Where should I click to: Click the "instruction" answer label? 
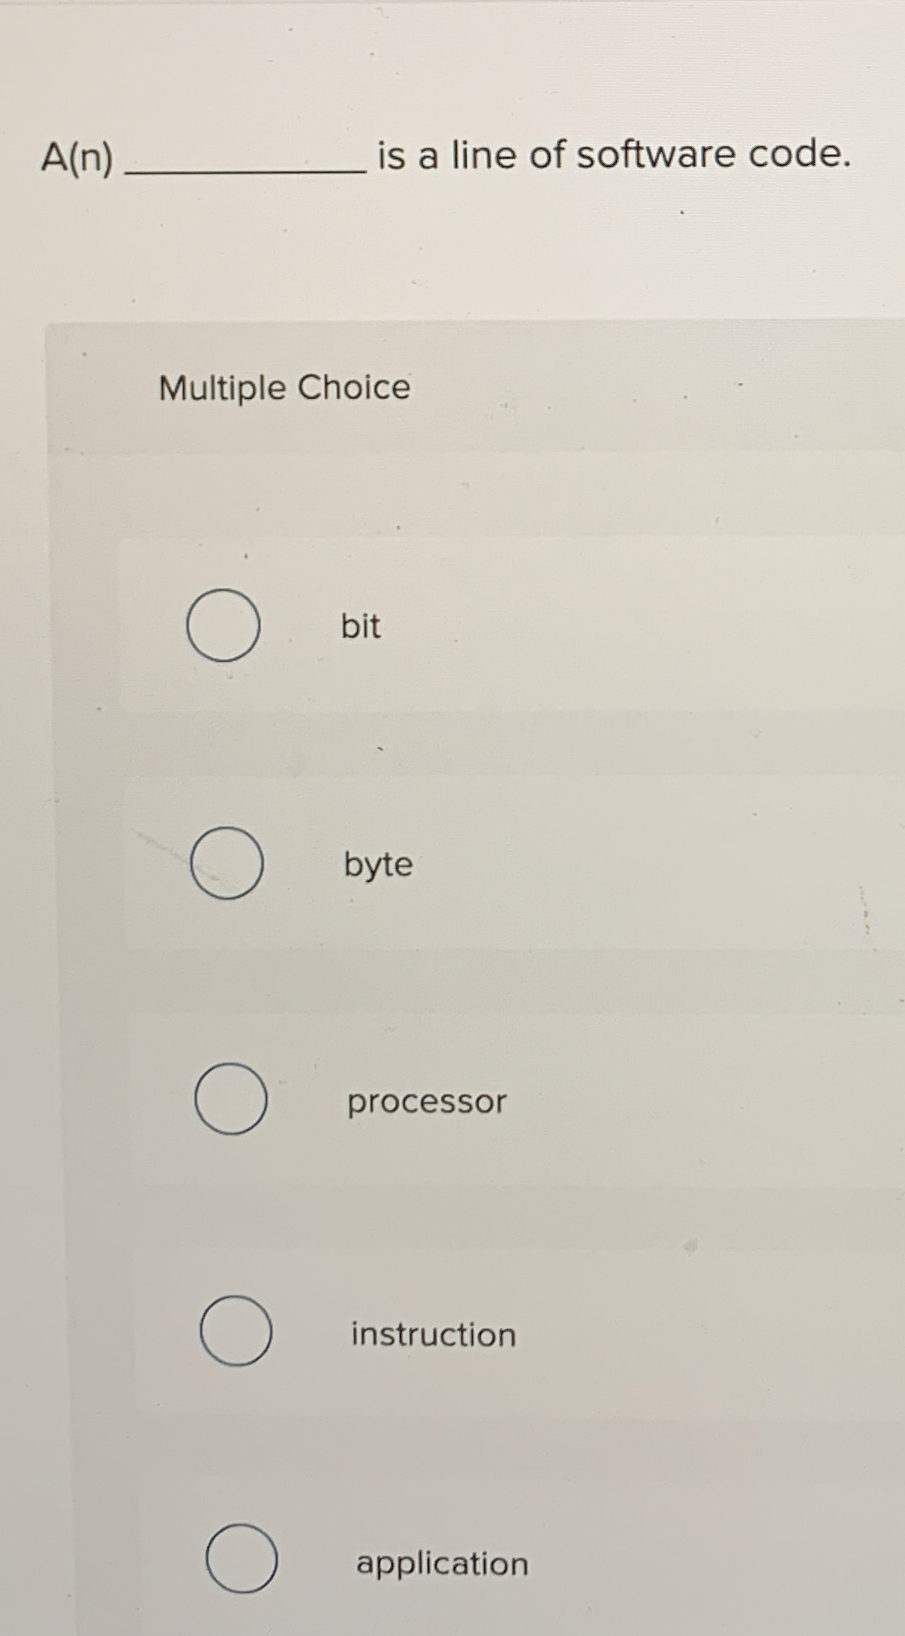click(x=432, y=1334)
